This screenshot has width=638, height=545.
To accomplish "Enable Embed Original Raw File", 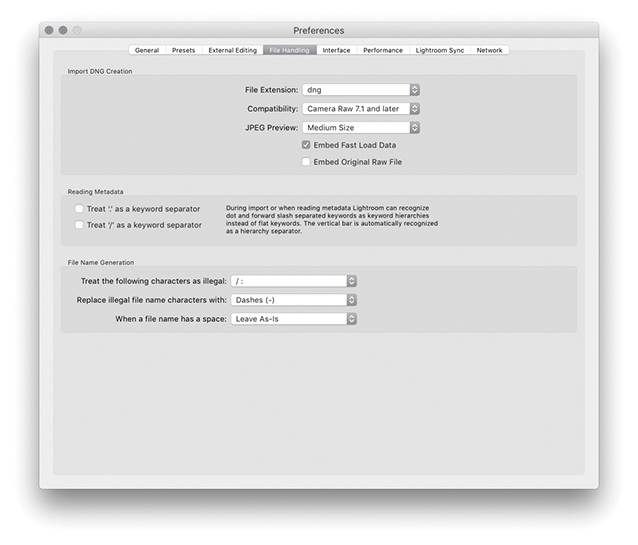I will point(306,162).
